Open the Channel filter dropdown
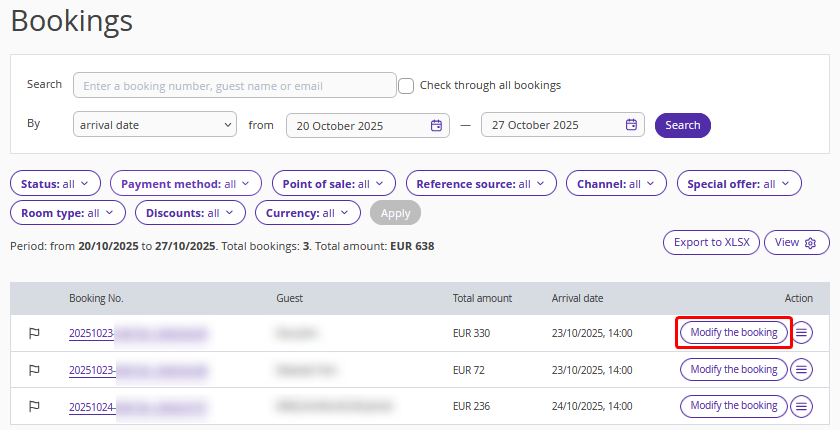The width and height of the screenshot is (840, 430). 616,184
